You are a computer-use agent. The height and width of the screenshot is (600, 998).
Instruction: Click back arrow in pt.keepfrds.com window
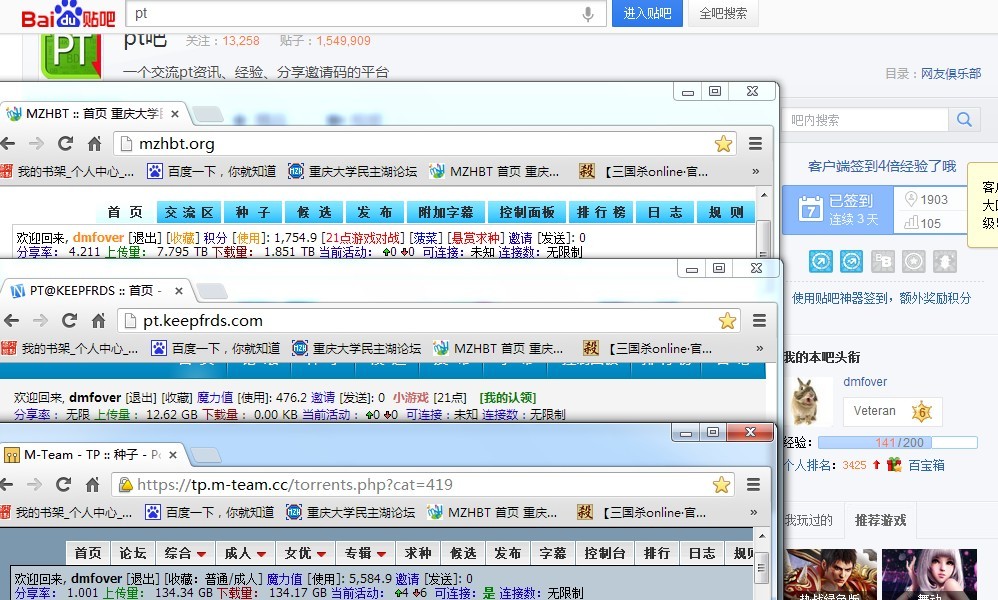click(x=11, y=320)
